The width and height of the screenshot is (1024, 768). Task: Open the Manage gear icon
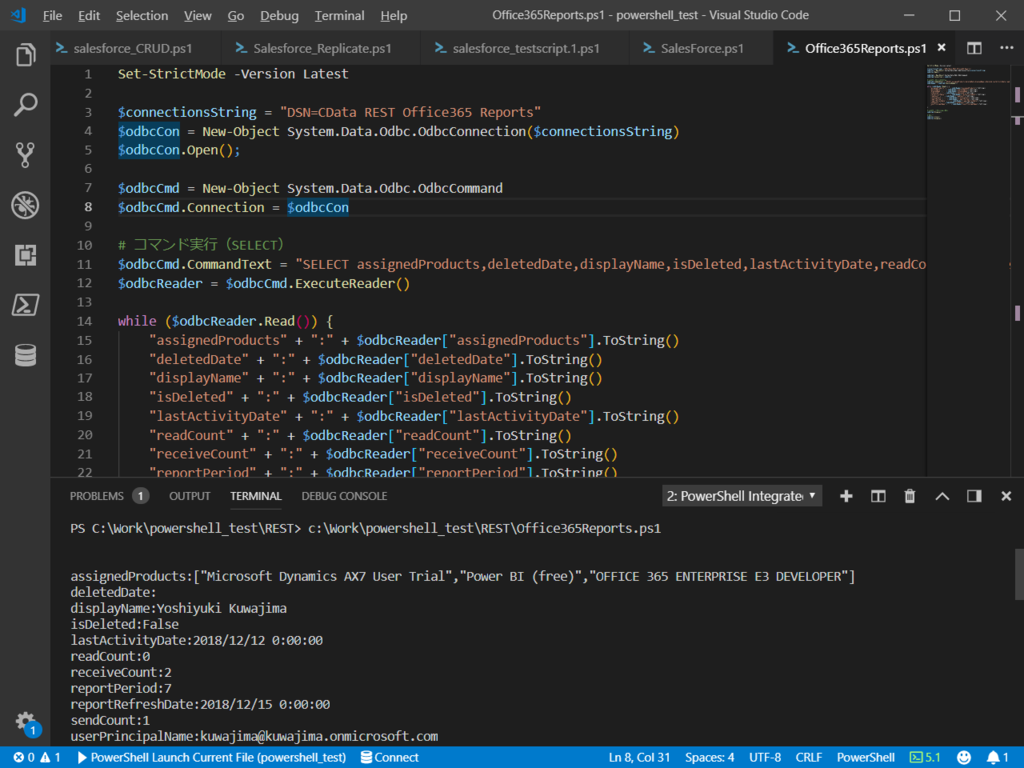[26, 722]
